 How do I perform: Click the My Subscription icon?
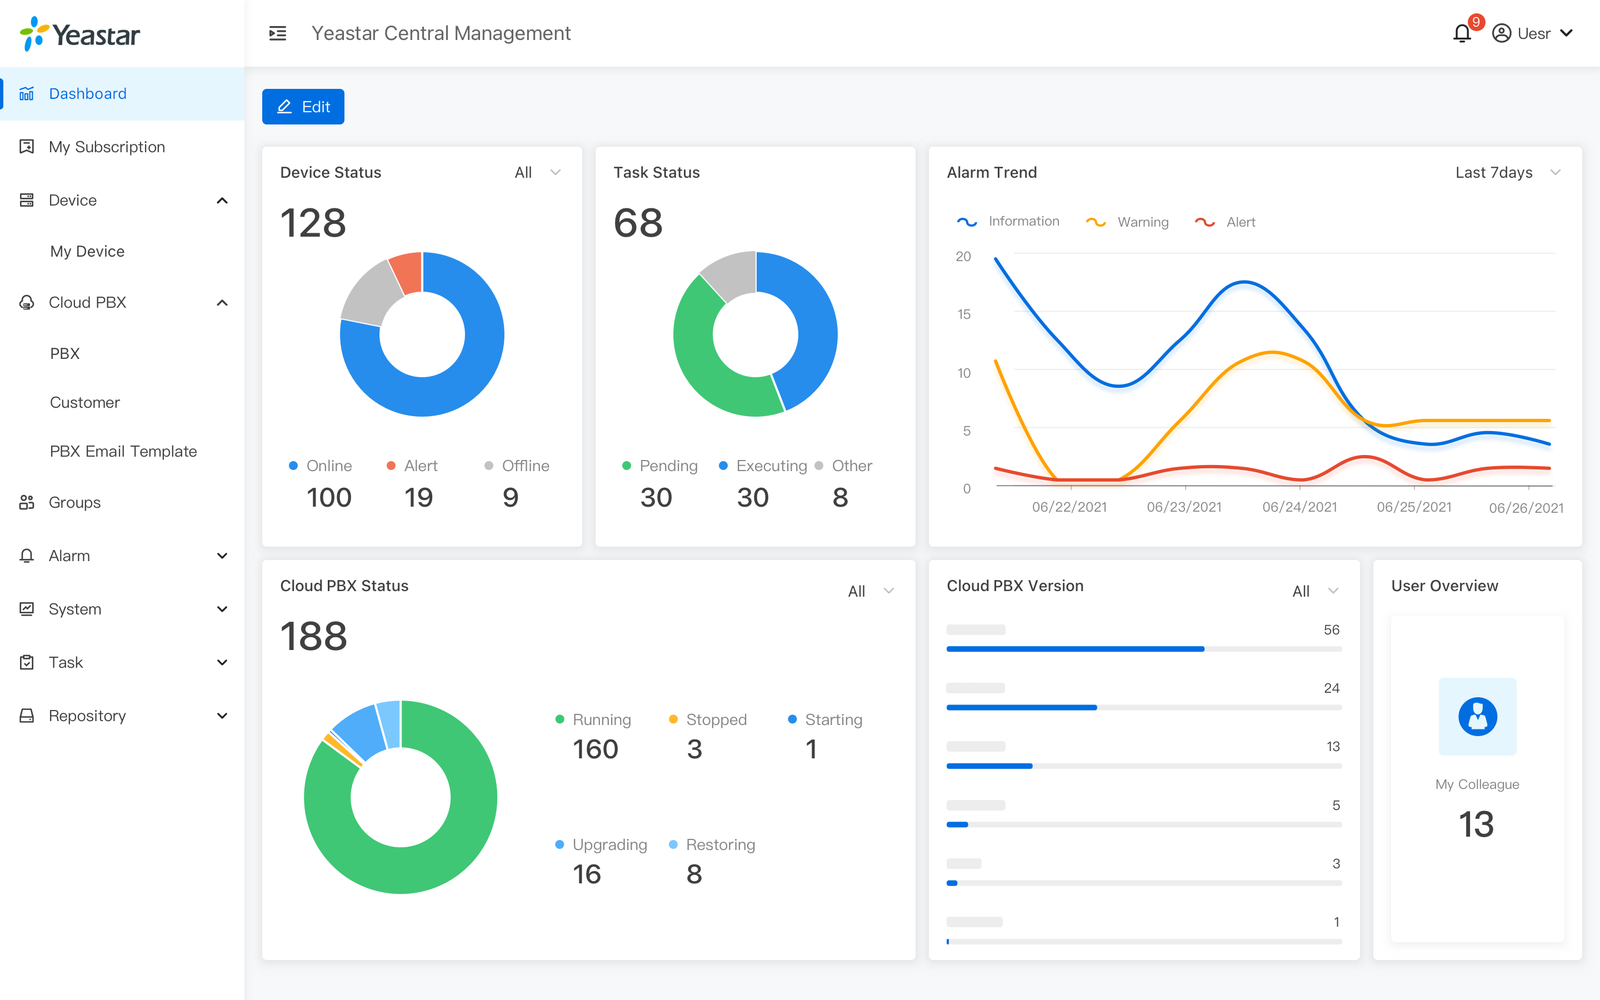pos(27,147)
